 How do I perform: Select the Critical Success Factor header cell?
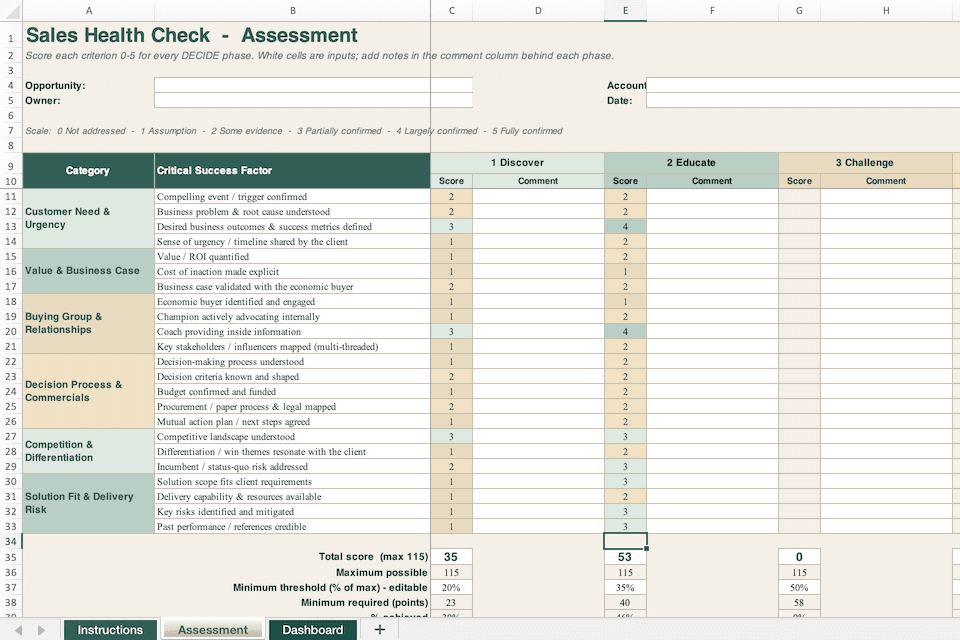tap(293, 170)
